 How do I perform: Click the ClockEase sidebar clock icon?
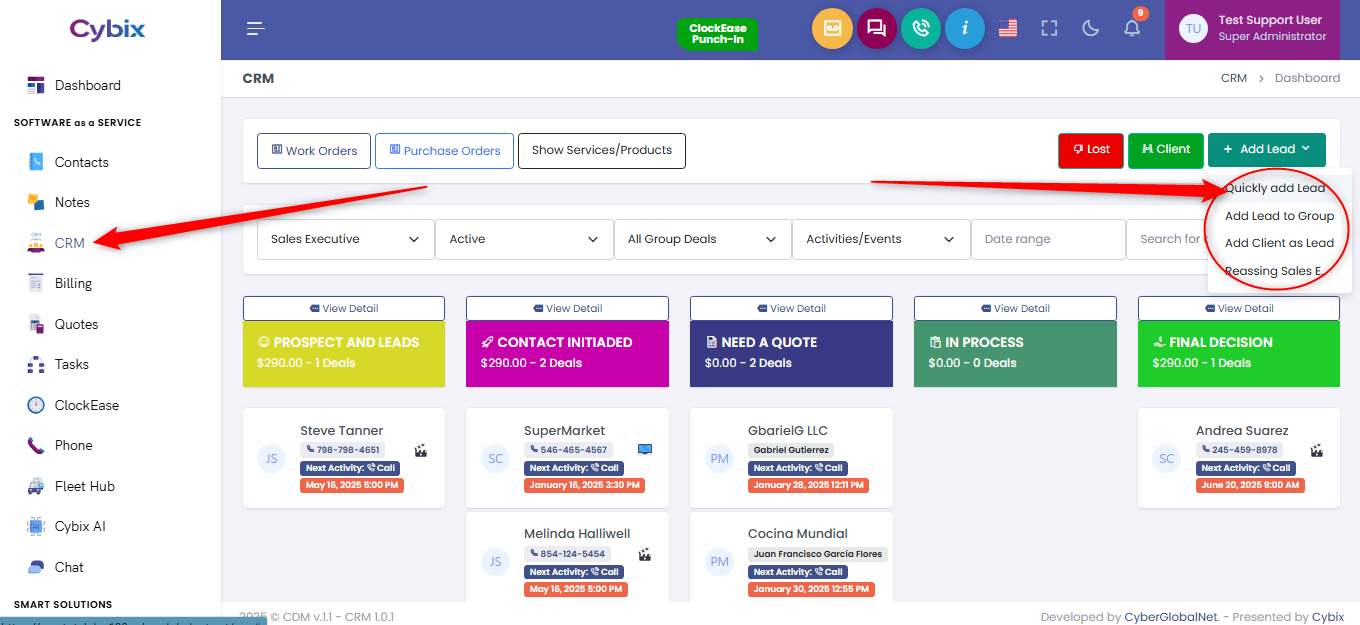coord(36,405)
